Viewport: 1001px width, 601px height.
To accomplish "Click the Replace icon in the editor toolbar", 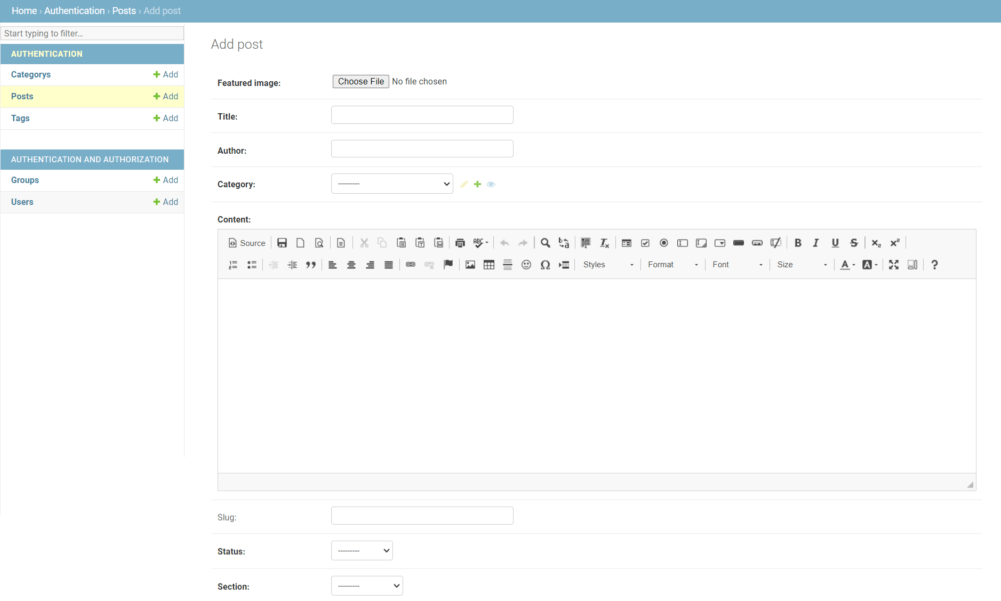I will click(564, 243).
